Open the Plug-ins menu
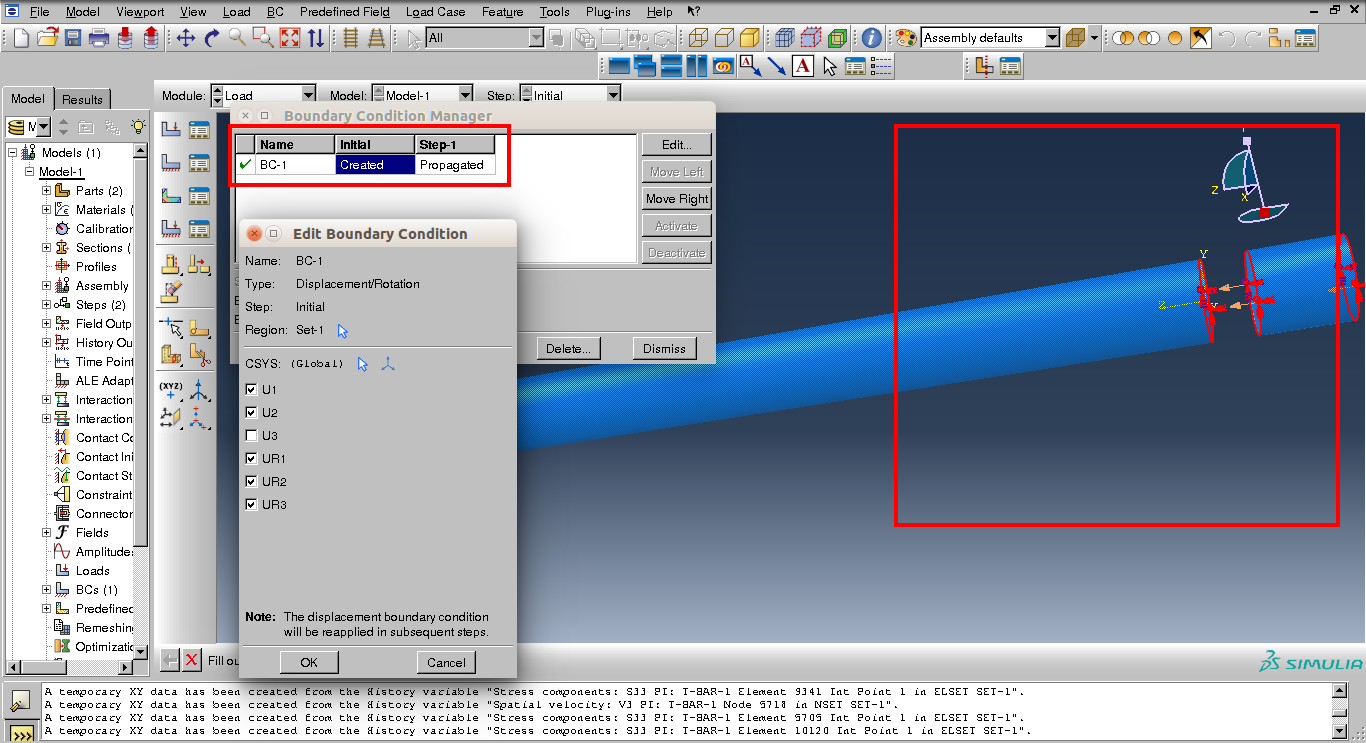This screenshot has height=743, width=1366. coord(607,12)
